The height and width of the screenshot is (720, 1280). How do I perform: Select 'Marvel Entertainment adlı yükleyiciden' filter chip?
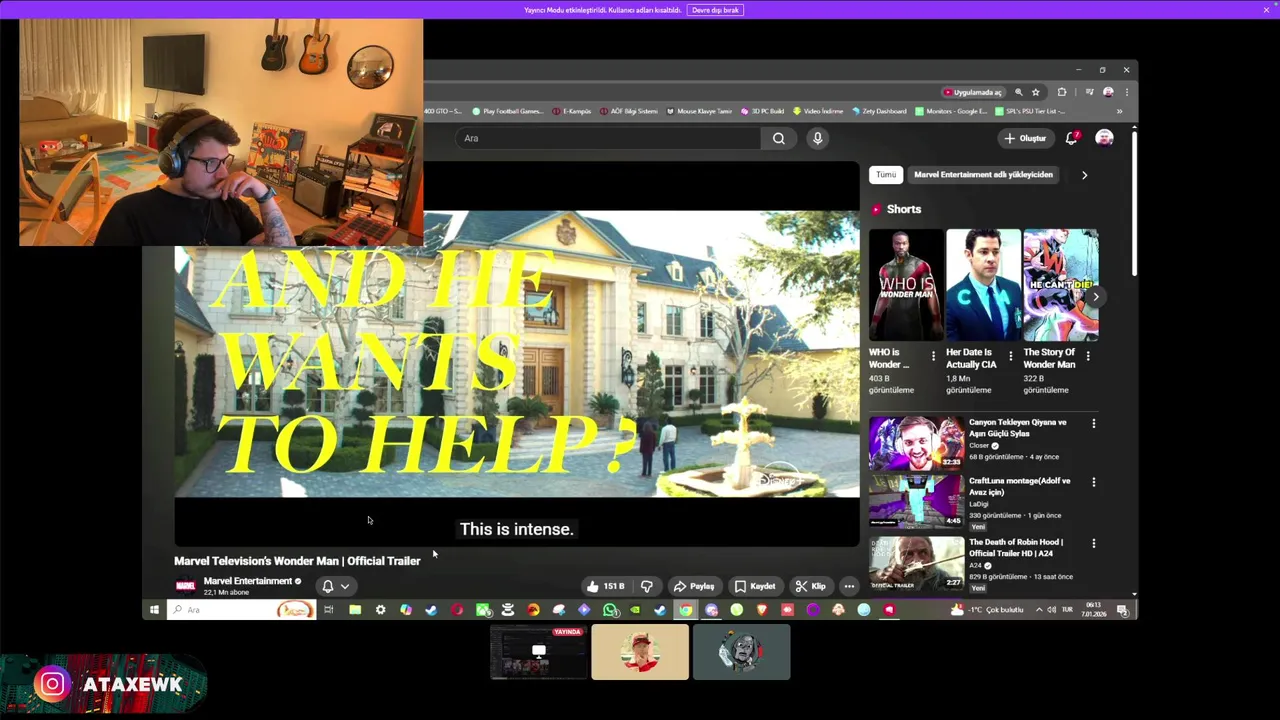[983, 175]
